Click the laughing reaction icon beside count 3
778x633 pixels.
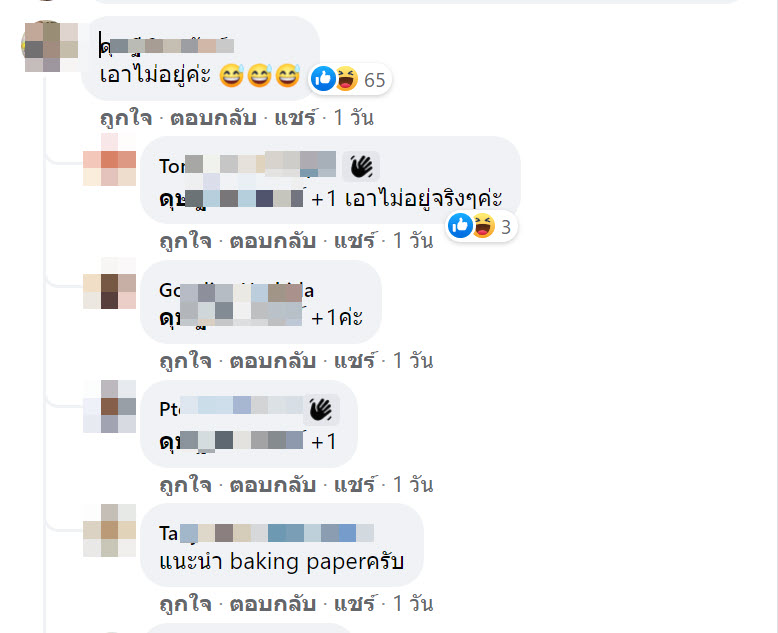pyautogui.click(x=483, y=226)
